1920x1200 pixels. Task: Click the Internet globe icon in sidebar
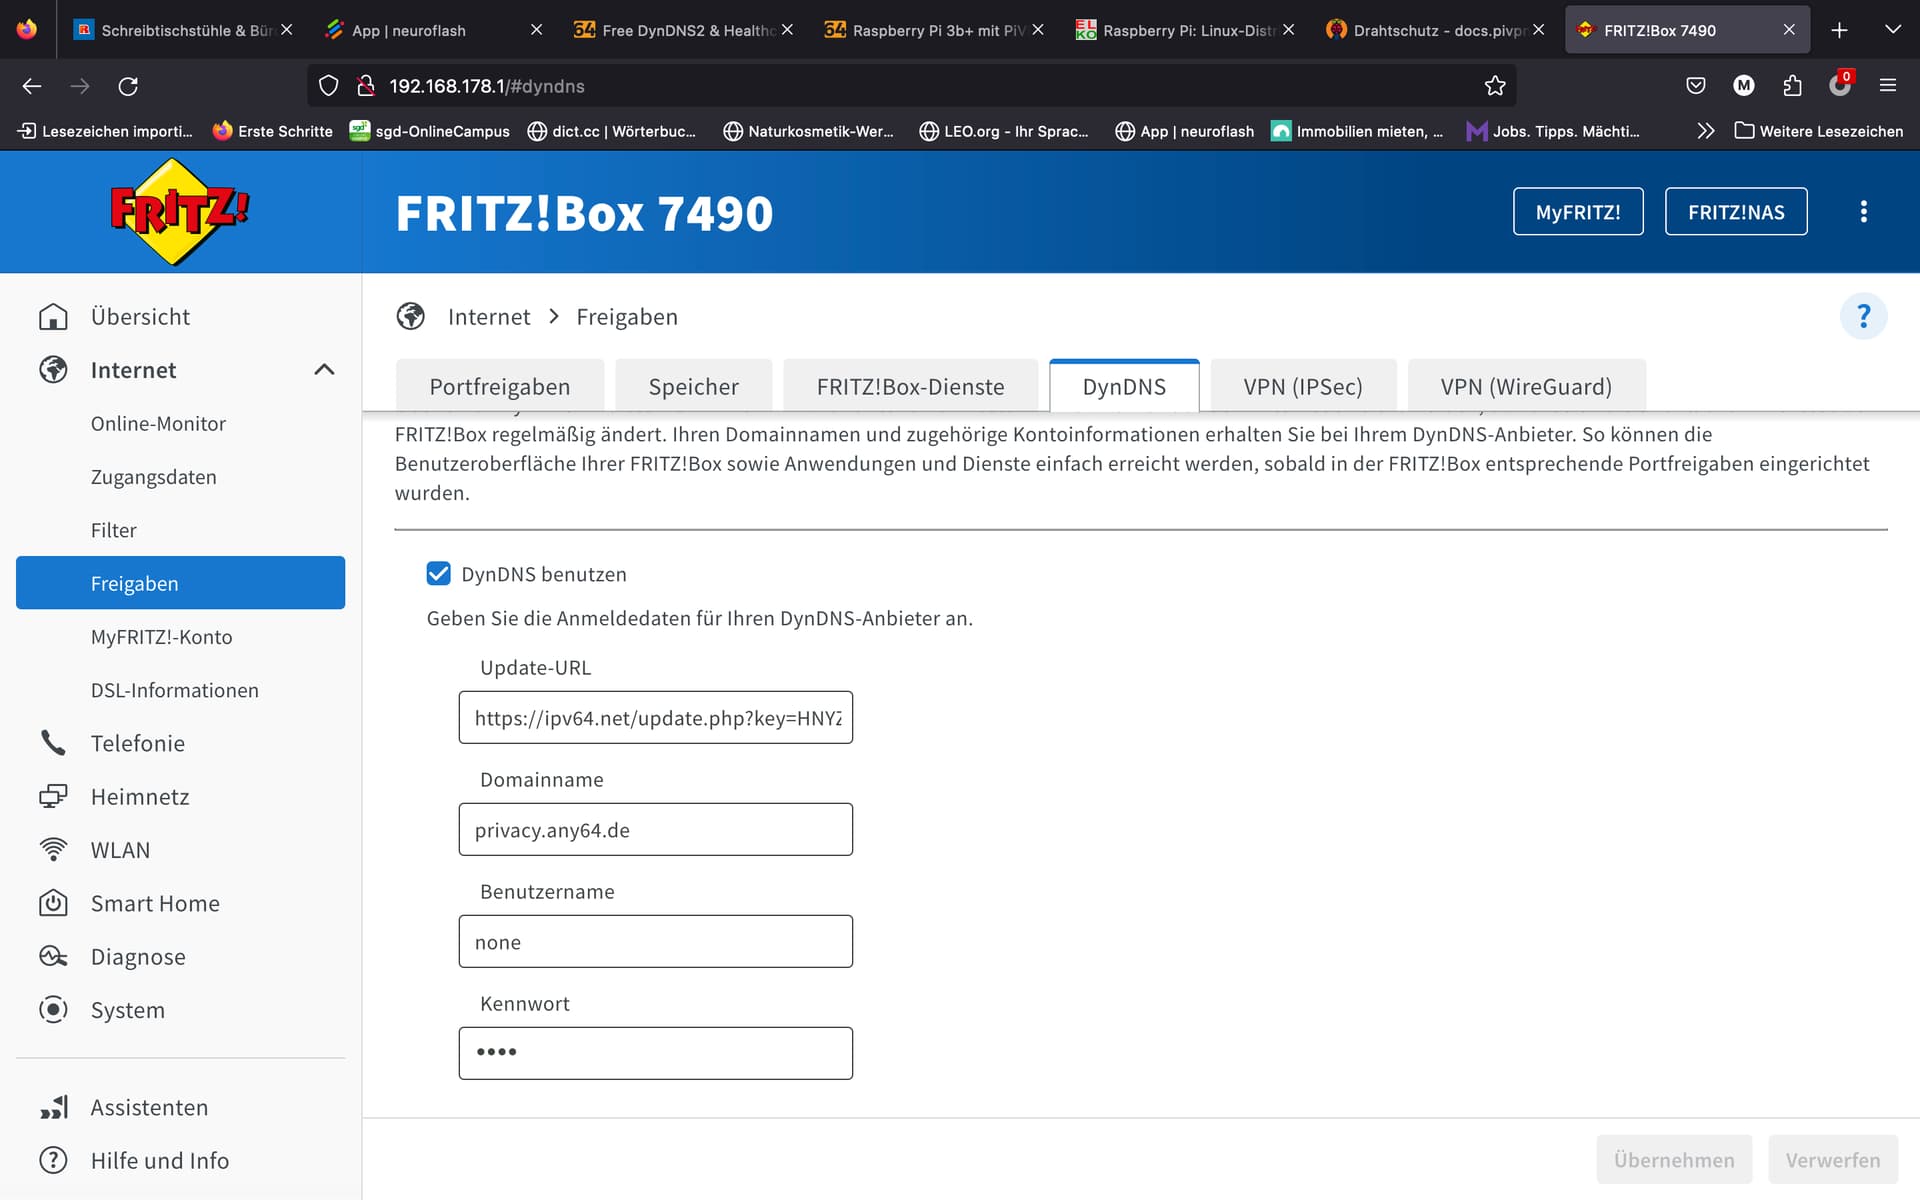[x=53, y=369]
